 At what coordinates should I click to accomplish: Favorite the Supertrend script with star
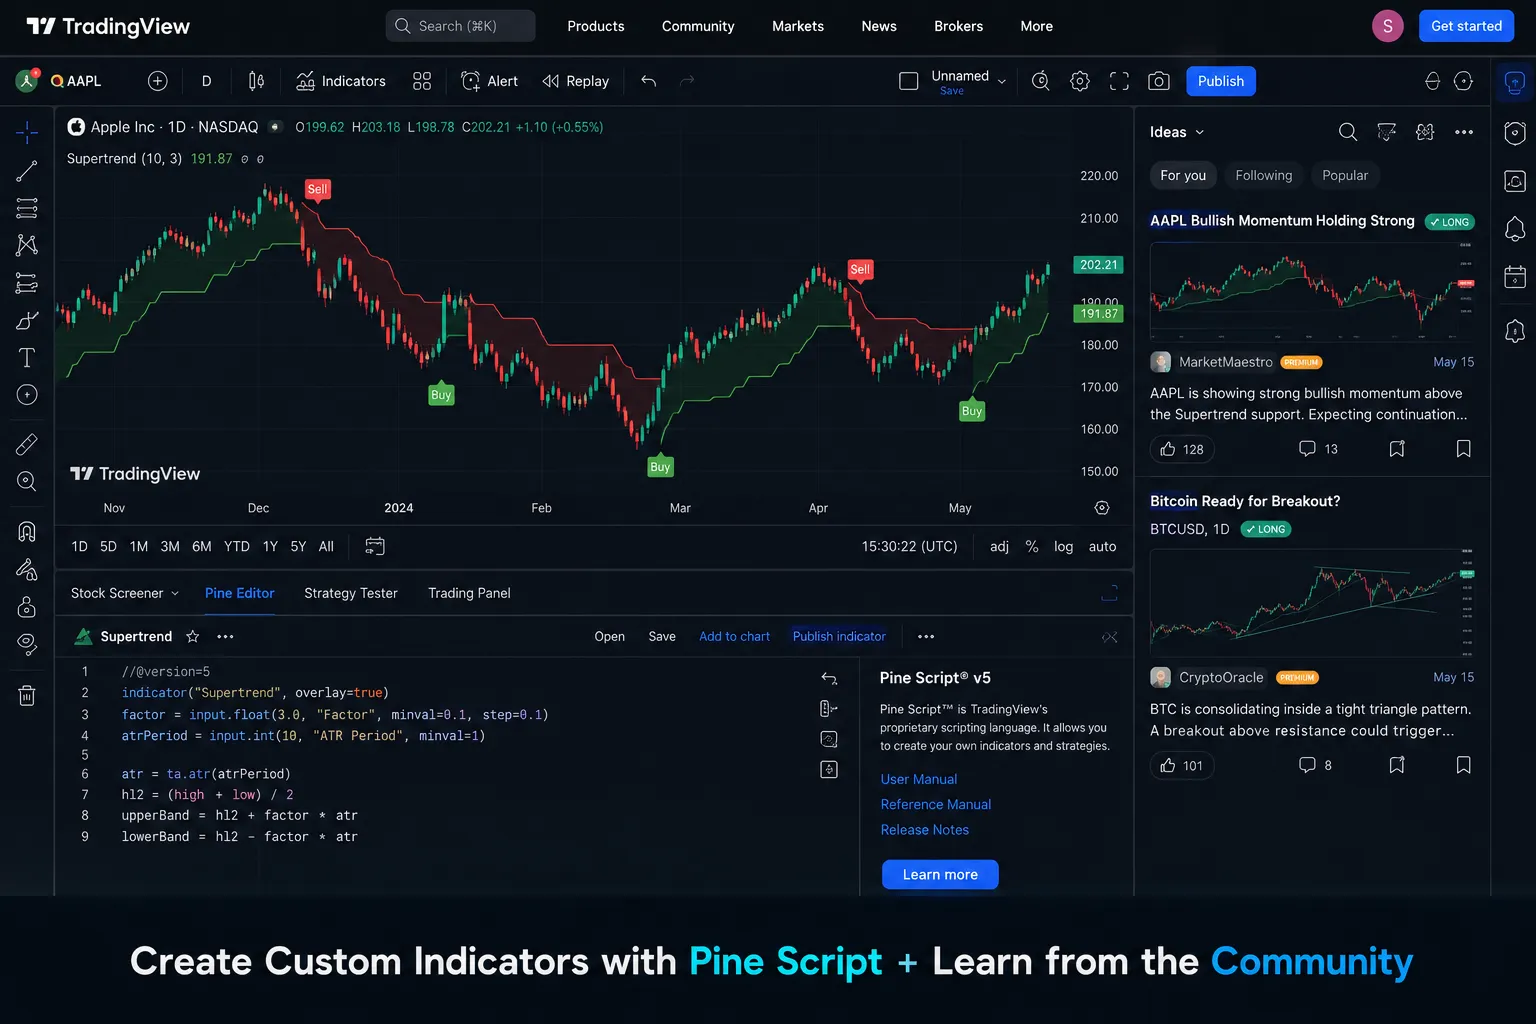pos(193,636)
